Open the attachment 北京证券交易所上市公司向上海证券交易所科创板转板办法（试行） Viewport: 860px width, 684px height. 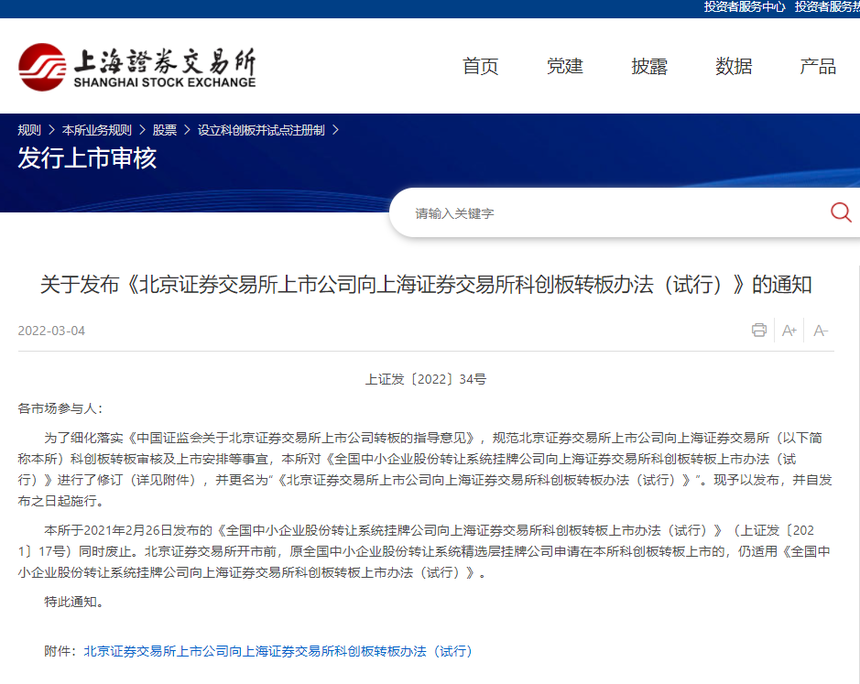(x=278, y=651)
